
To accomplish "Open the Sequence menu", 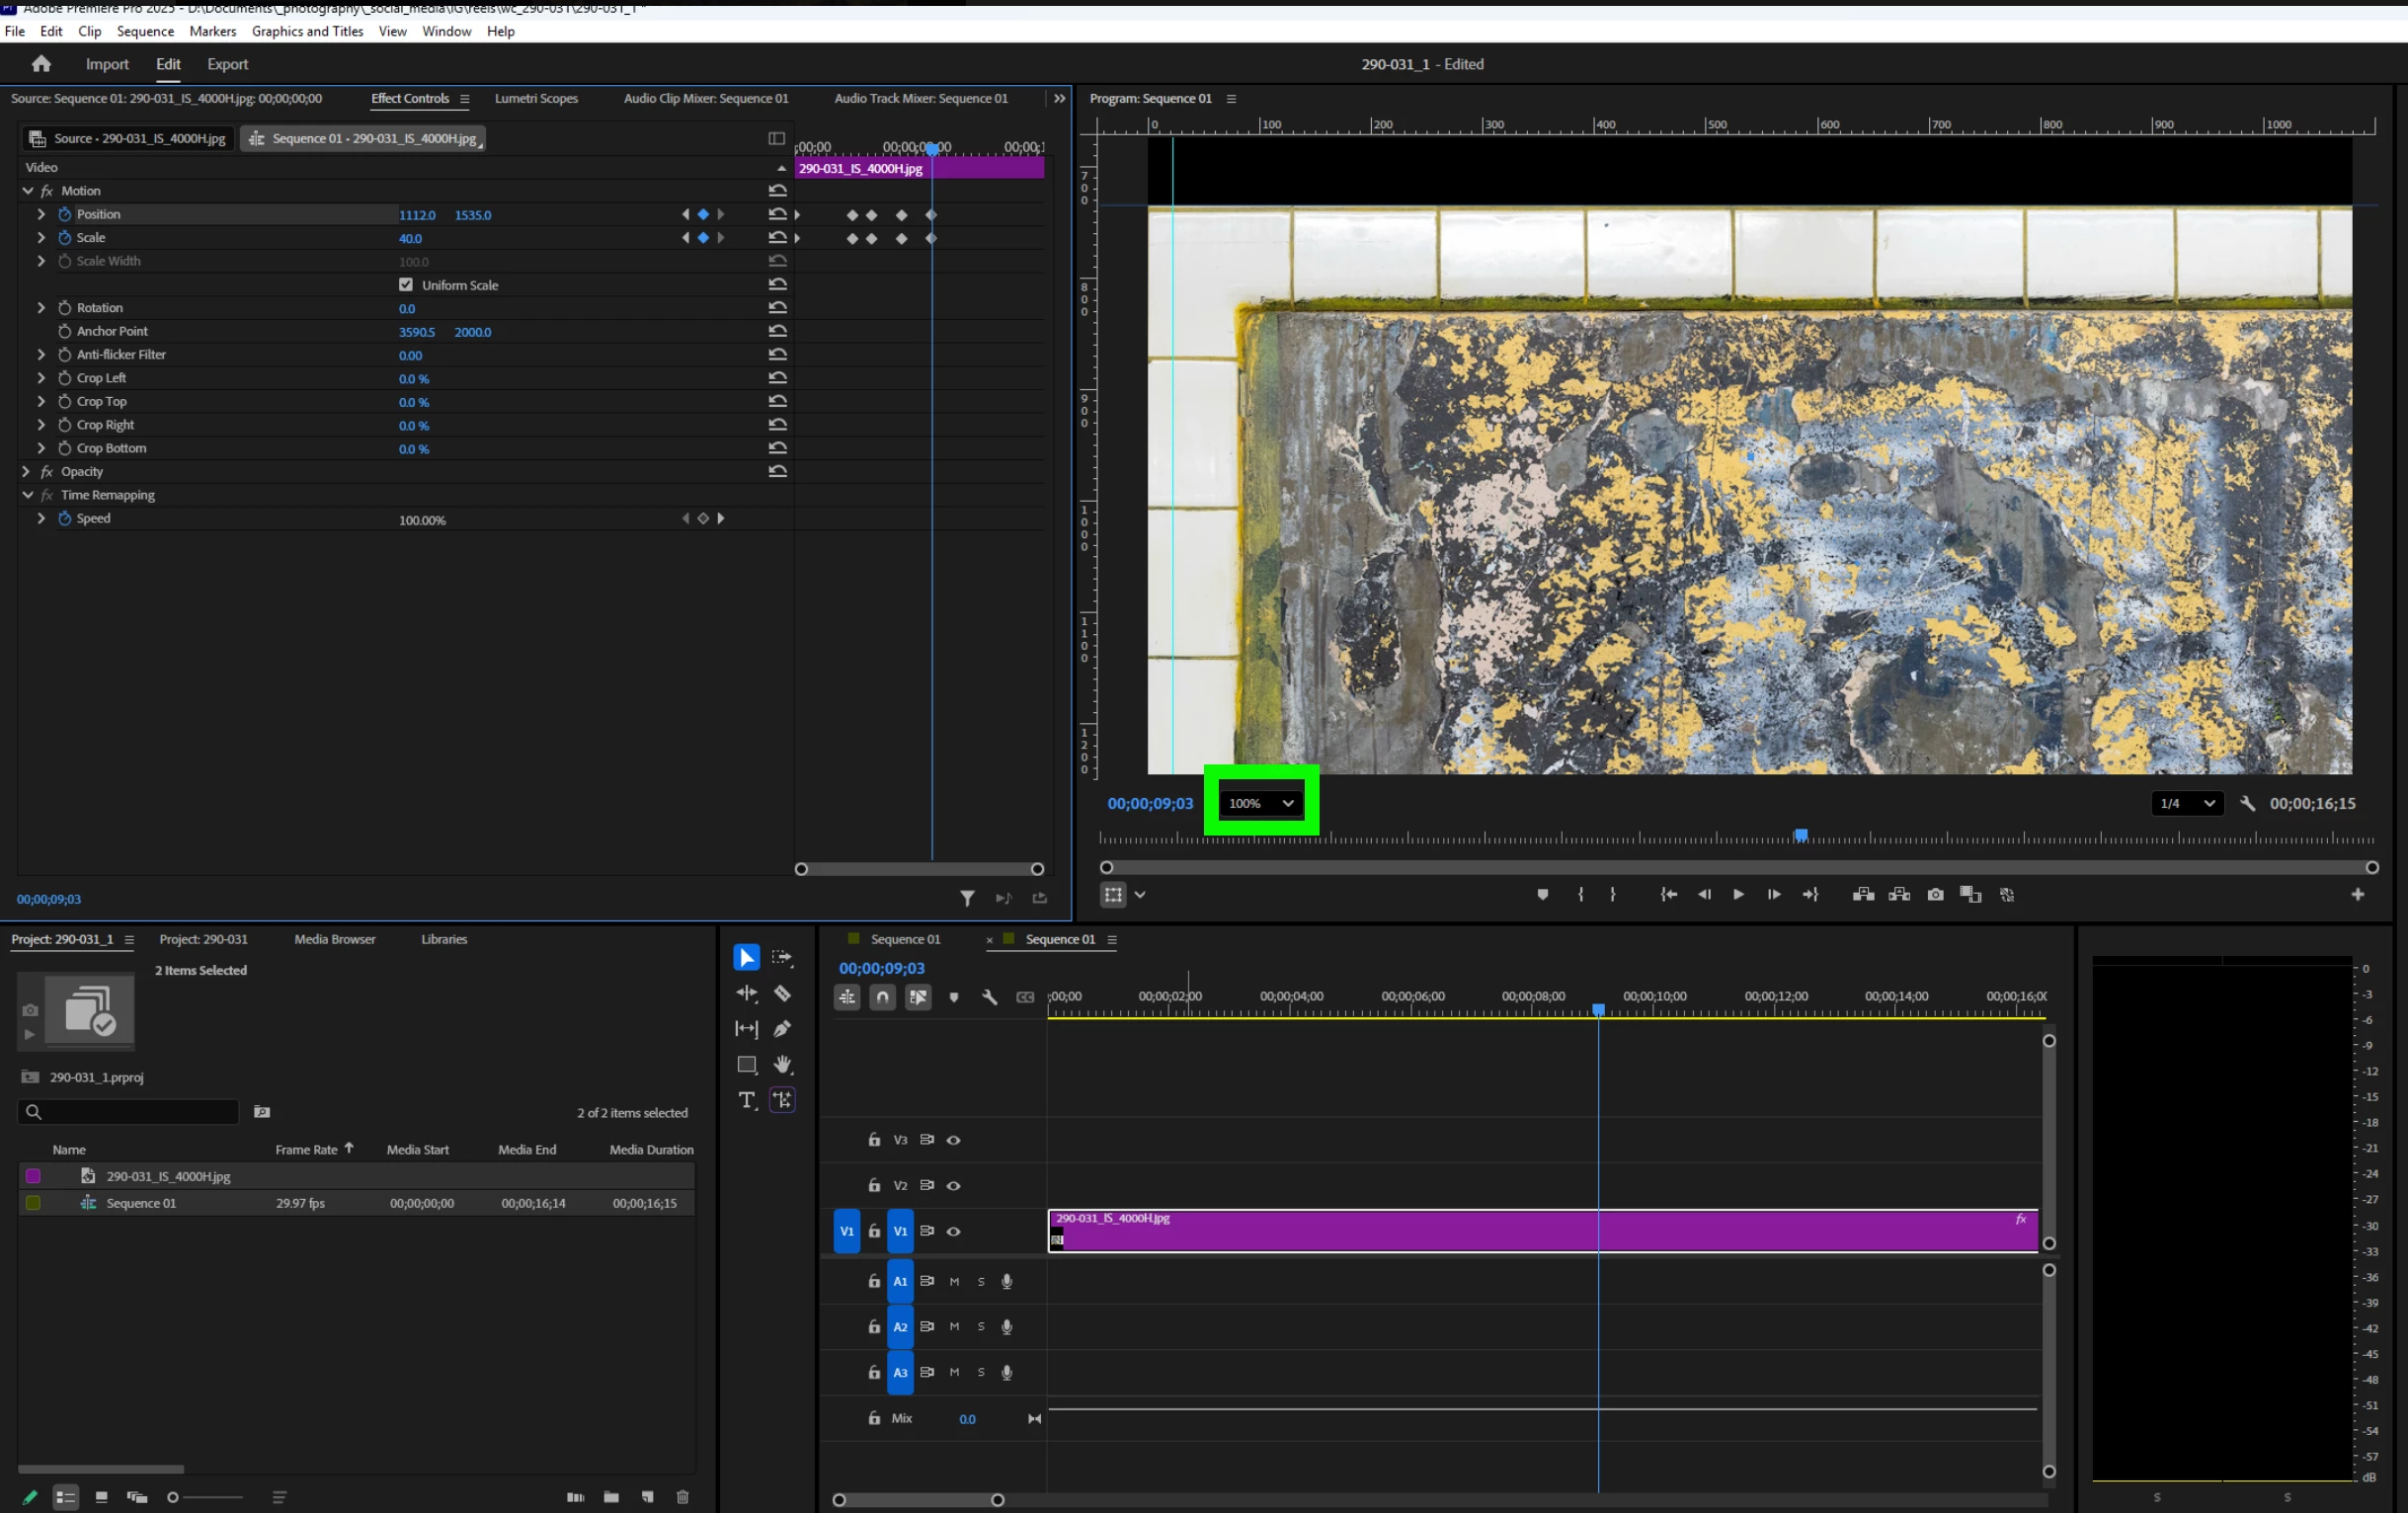I will click(145, 31).
